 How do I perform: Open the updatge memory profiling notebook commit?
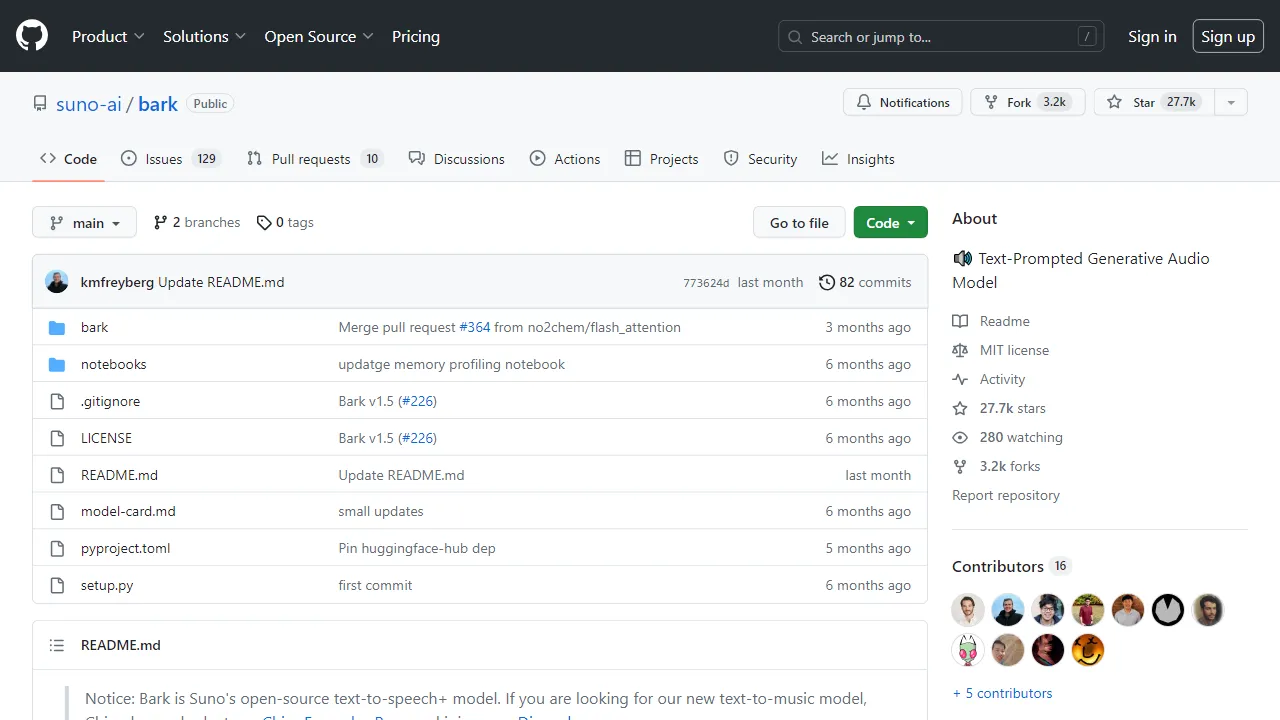click(x=452, y=364)
